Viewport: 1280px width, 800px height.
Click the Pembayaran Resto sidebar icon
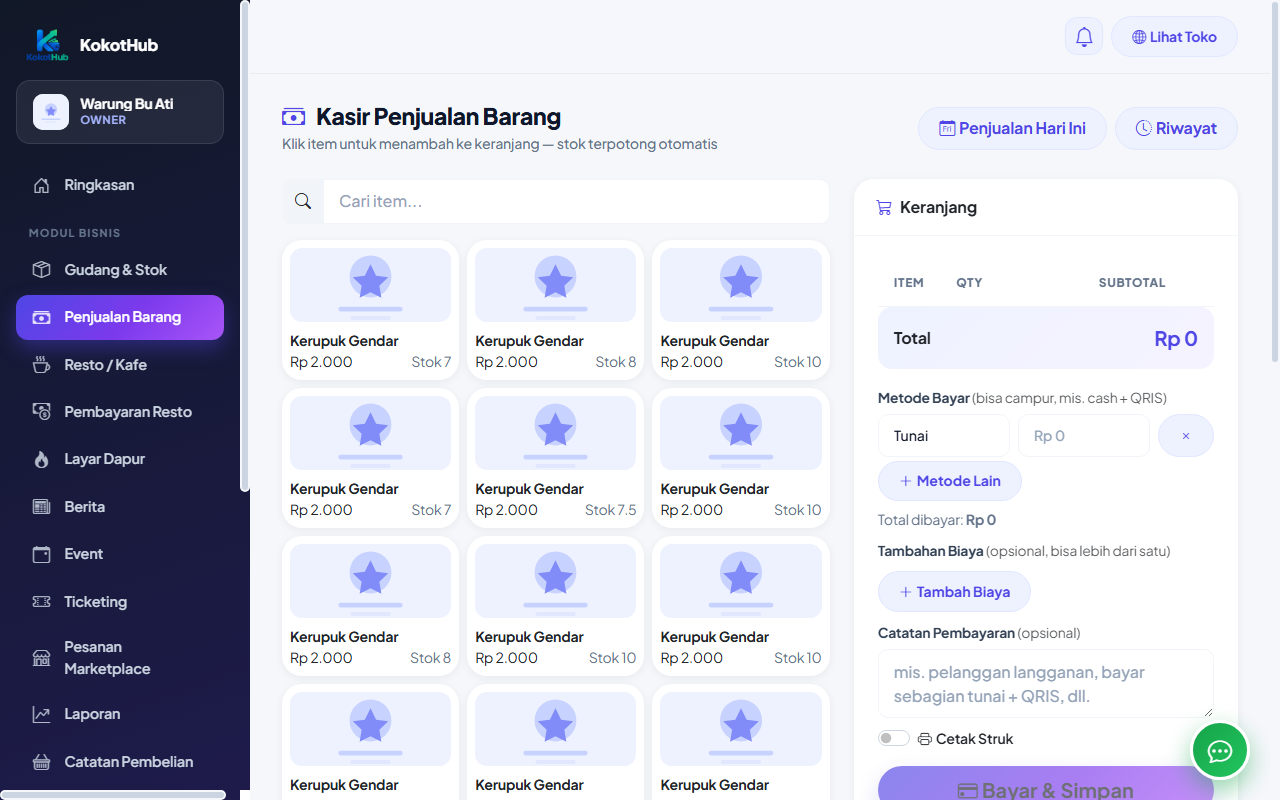tap(42, 412)
